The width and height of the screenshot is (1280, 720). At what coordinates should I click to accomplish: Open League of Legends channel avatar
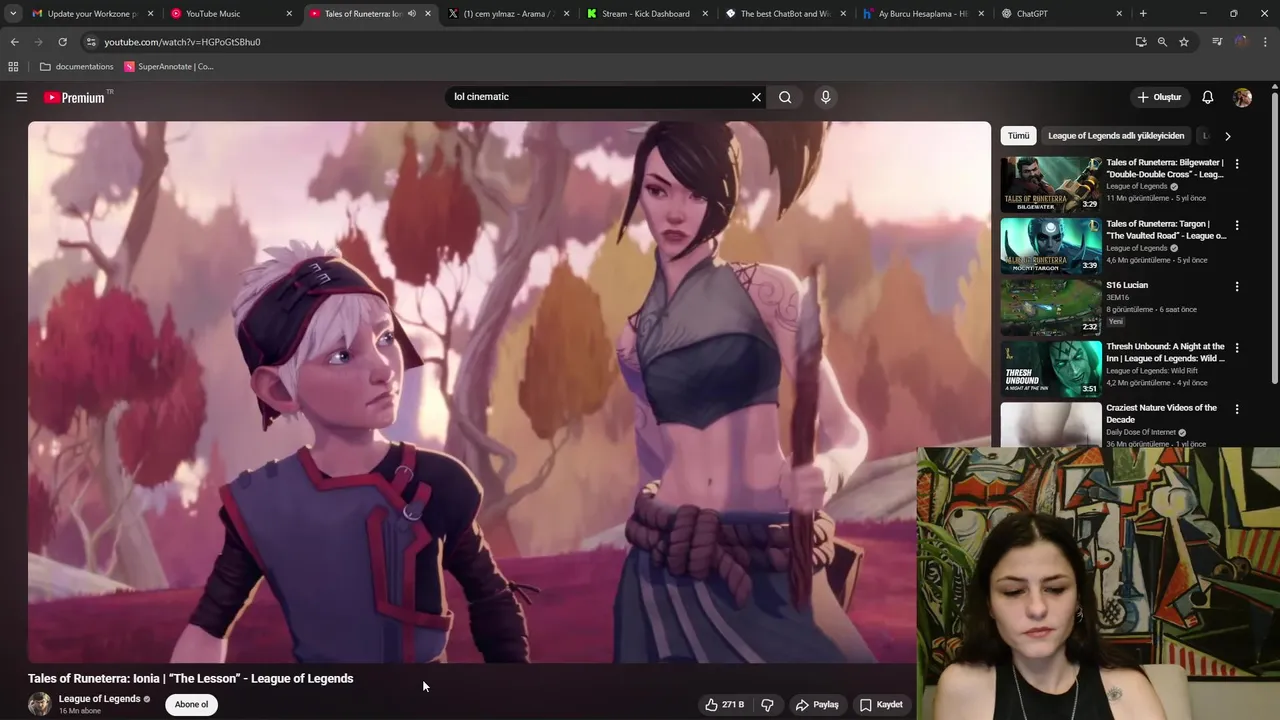[x=40, y=704]
